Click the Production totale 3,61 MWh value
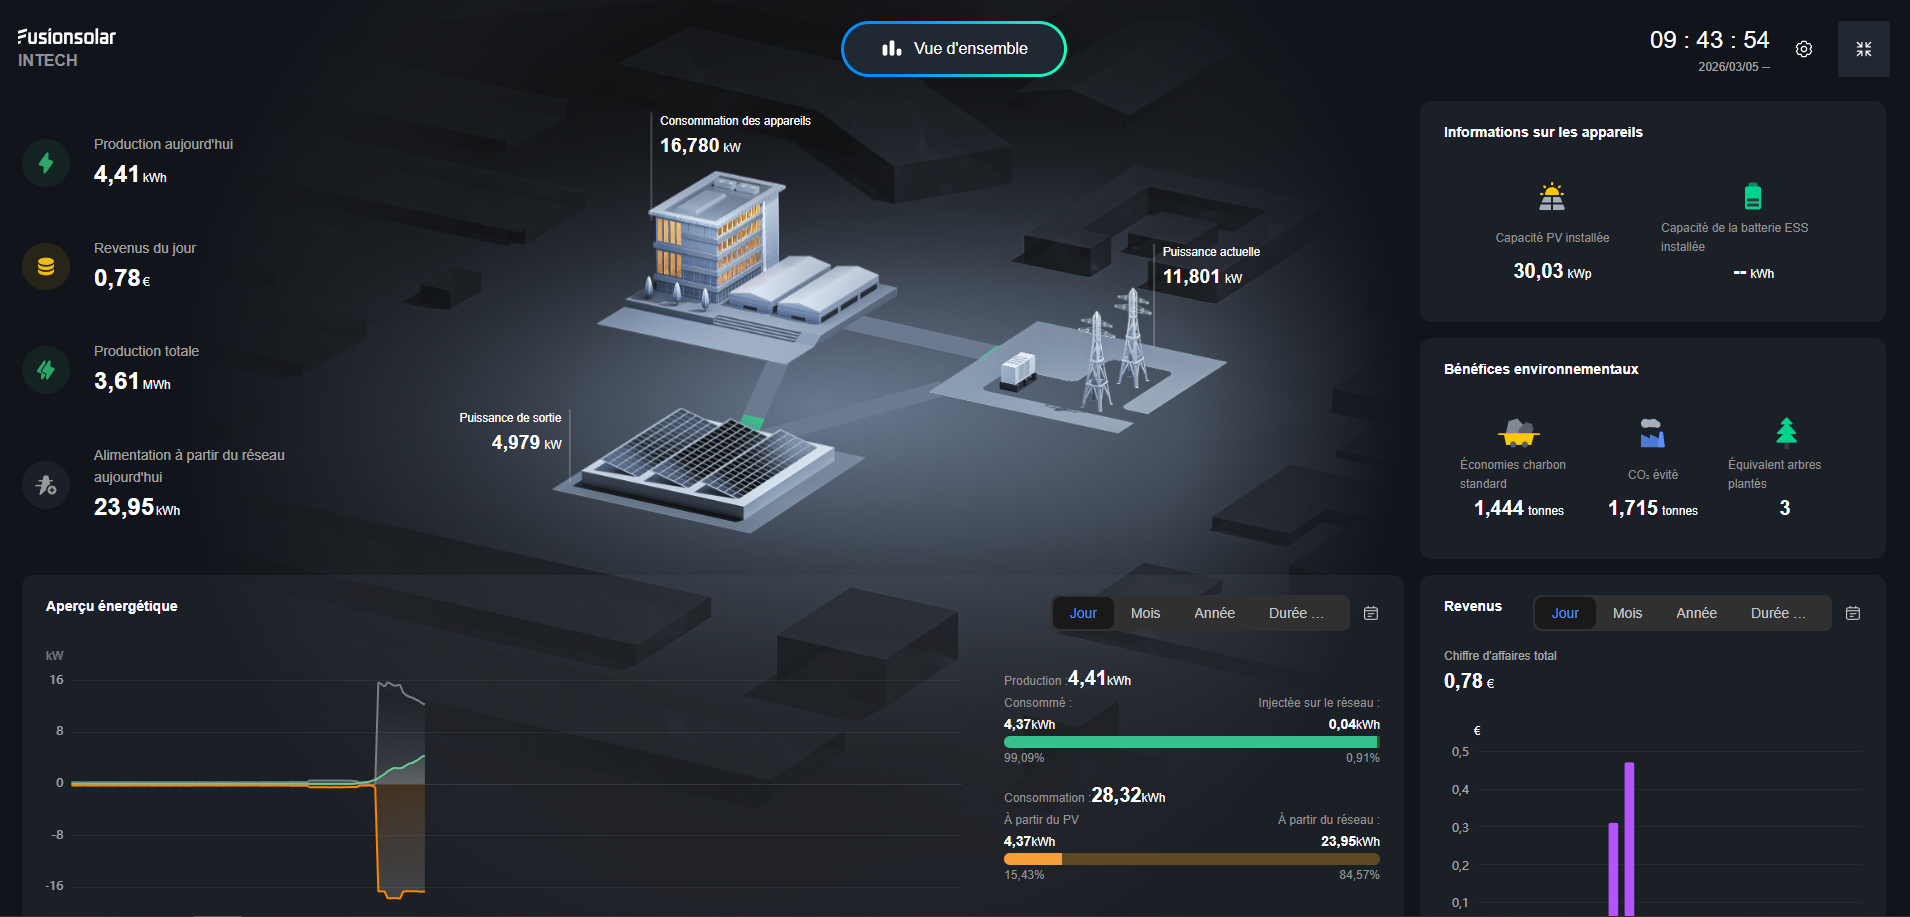 tap(132, 381)
